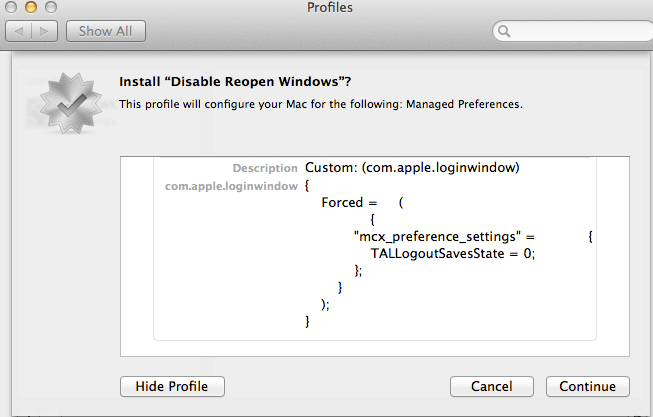Click the 'Custom: (com.apple.loginwindow)' value
Image resolution: width=653 pixels, height=417 pixels.
pos(412,167)
